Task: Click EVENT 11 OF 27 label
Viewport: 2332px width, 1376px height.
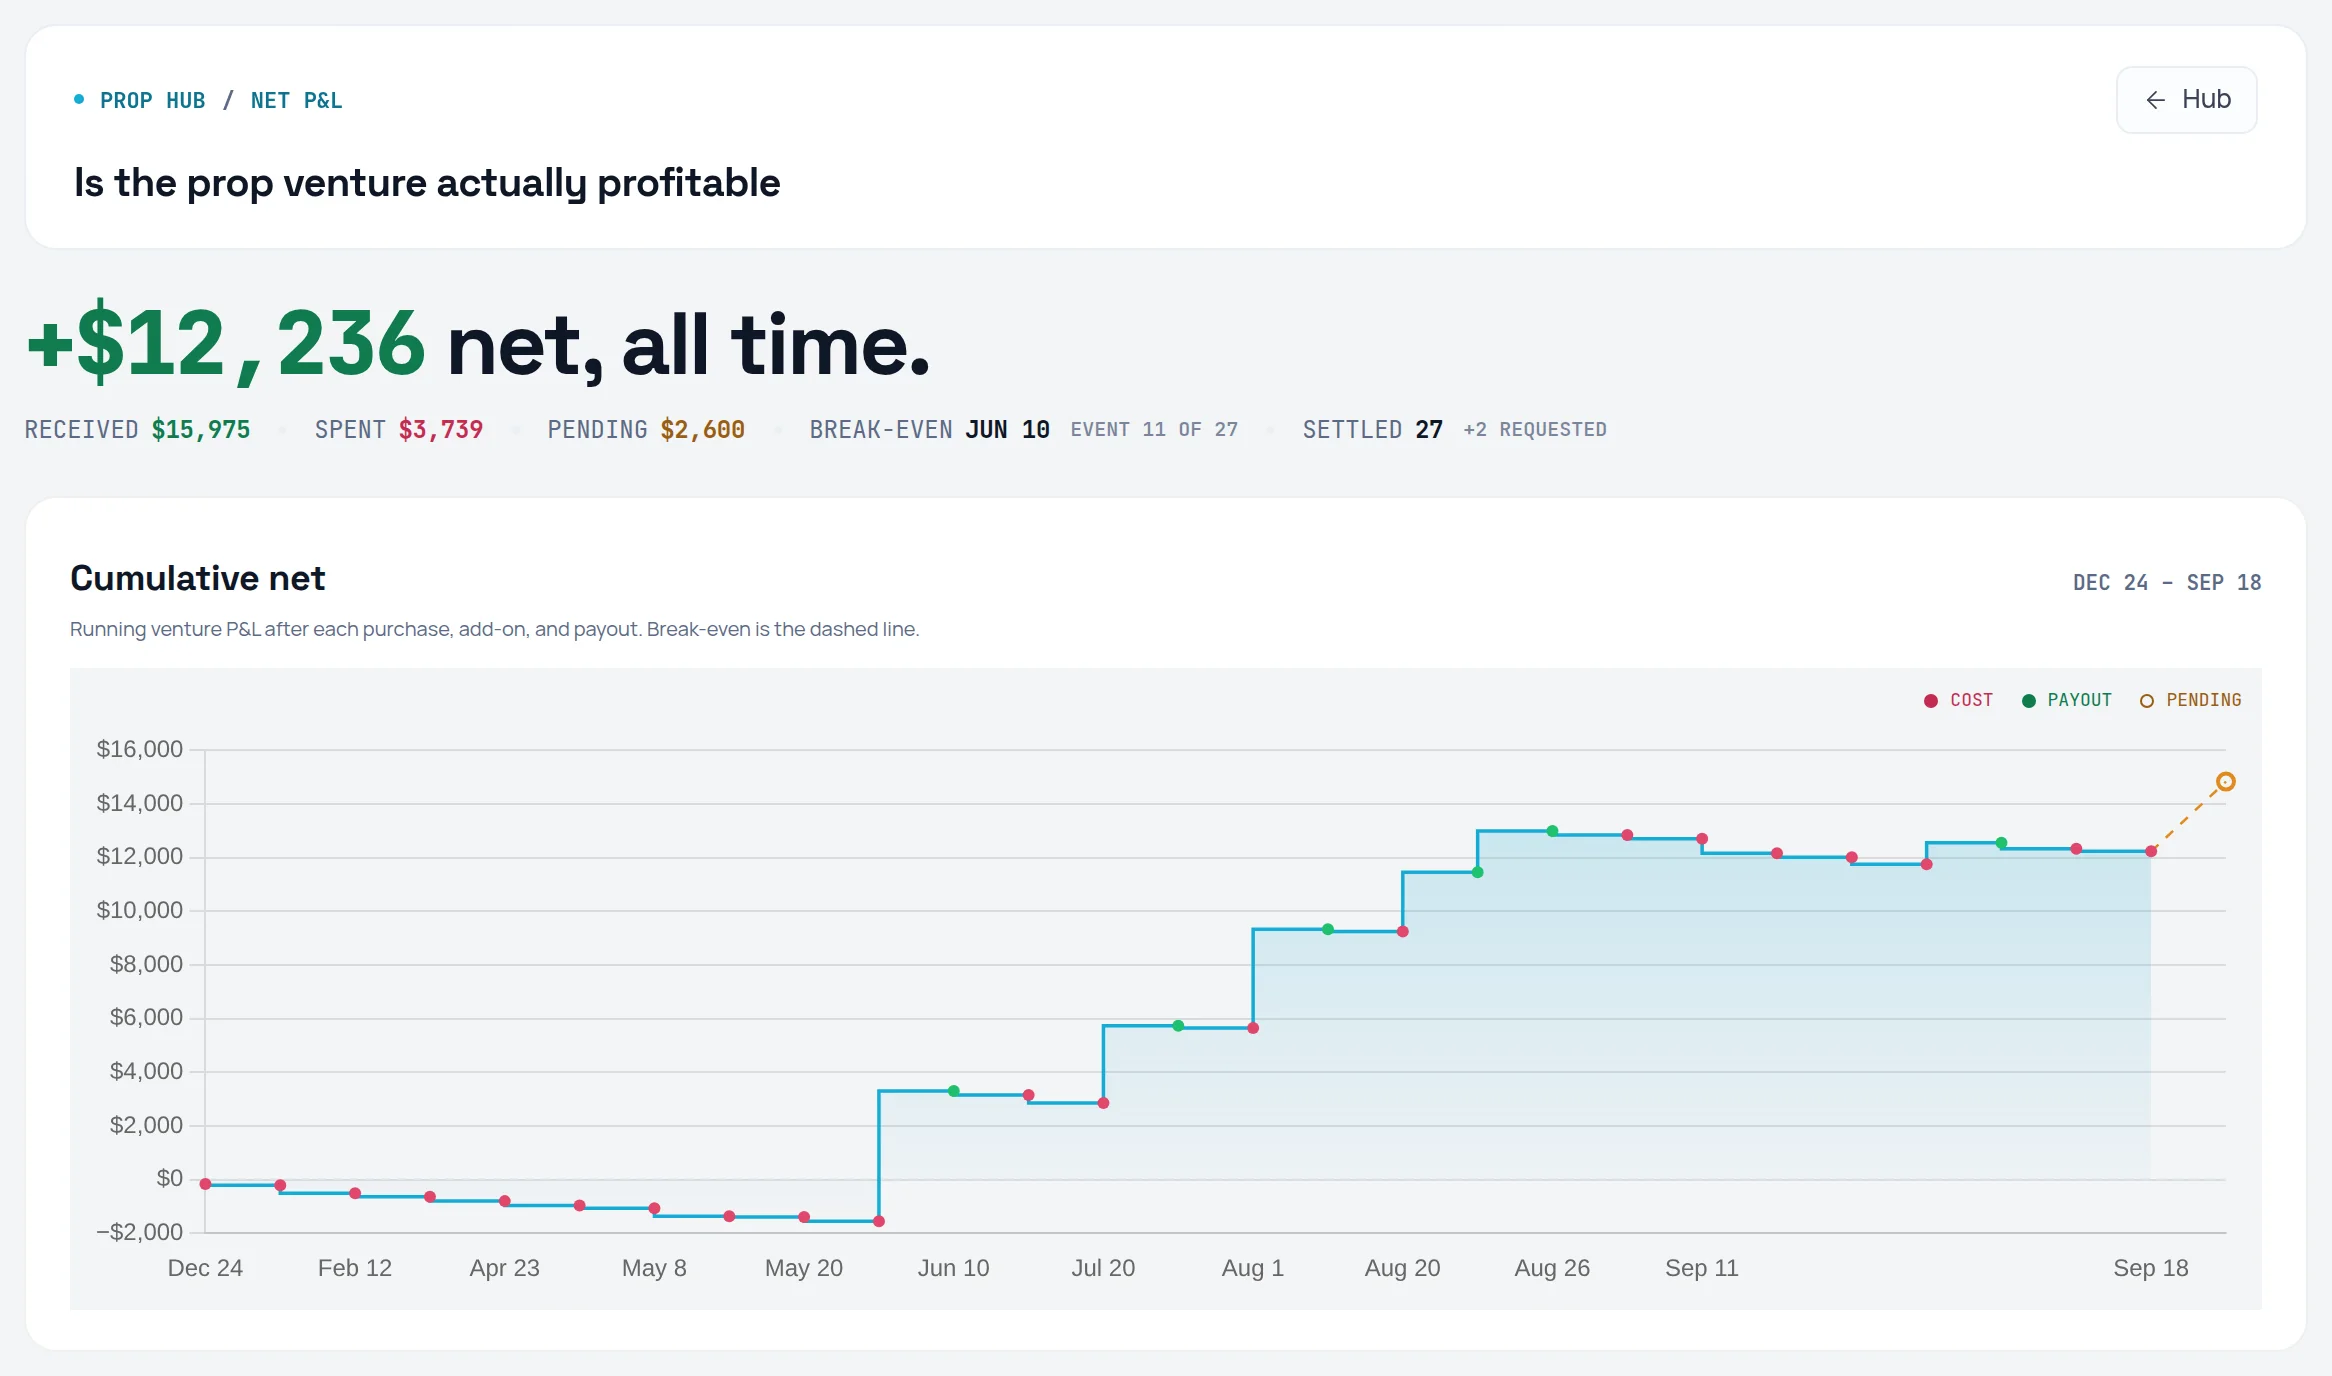Action: [1154, 430]
